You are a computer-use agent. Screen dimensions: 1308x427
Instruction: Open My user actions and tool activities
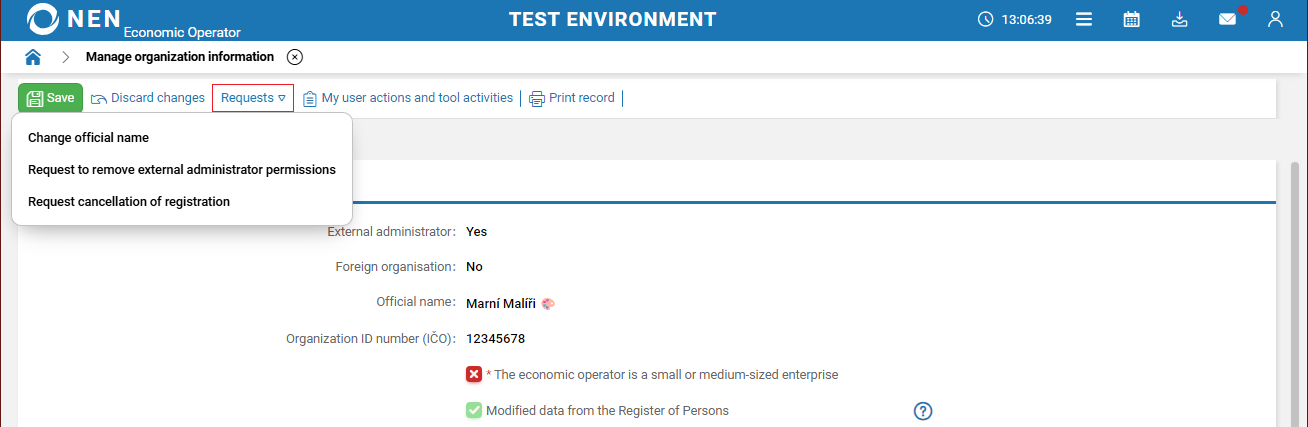(x=408, y=98)
